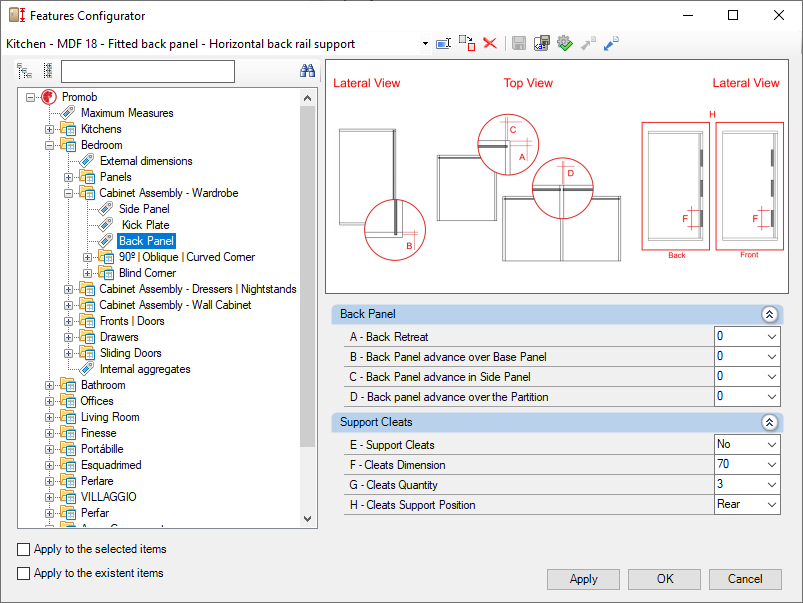
Task: Click the collapse tree icon
Action: pyautogui.click(x=47, y=71)
